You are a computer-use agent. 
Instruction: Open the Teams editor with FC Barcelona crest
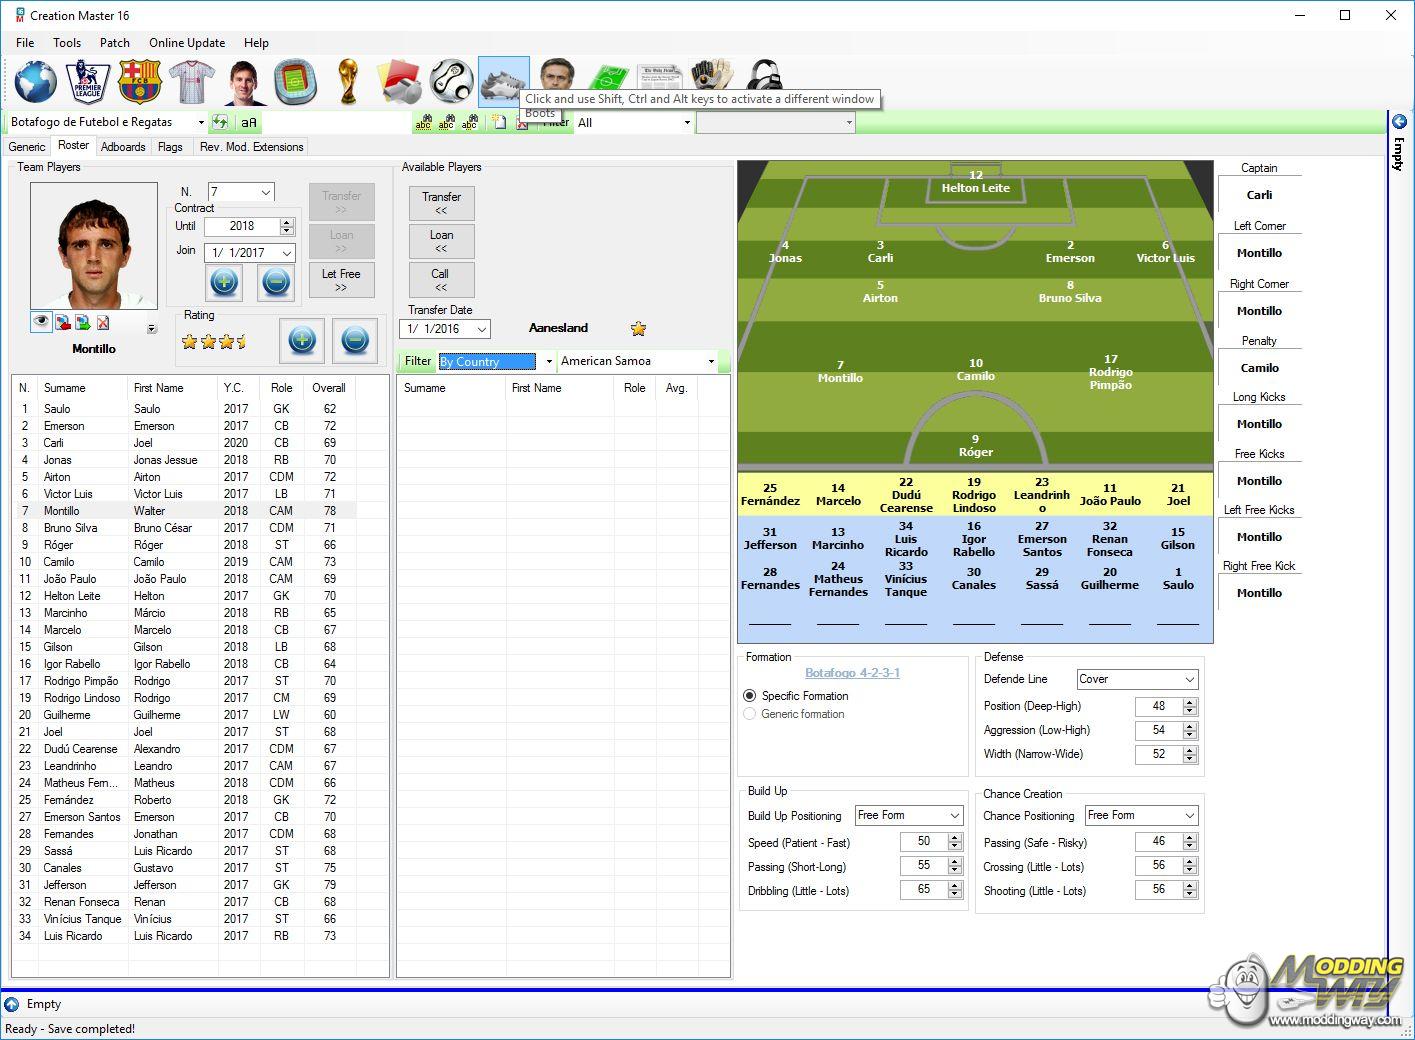(x=139, y=82)
